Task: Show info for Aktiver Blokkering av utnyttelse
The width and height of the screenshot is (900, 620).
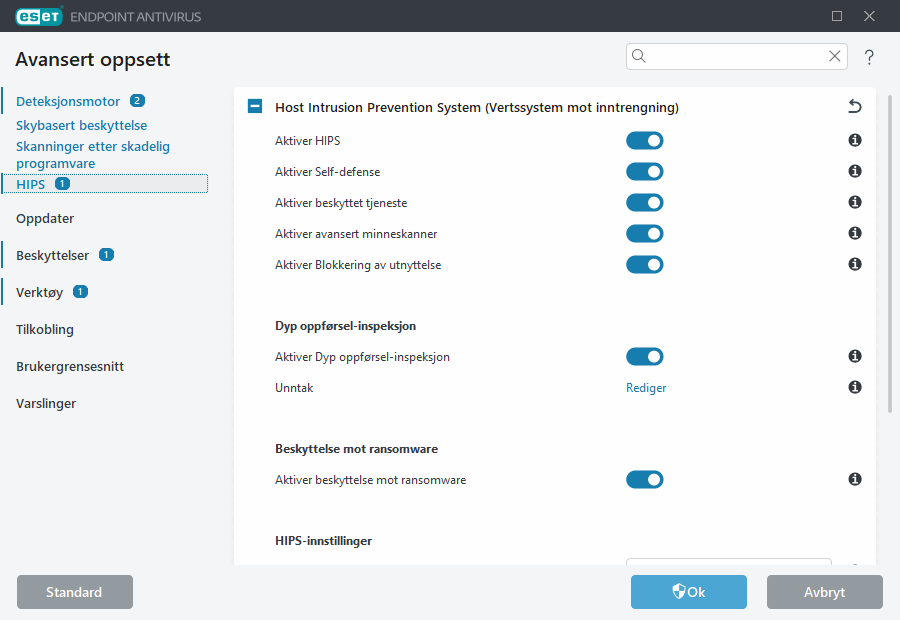Action: coord(855,264)
